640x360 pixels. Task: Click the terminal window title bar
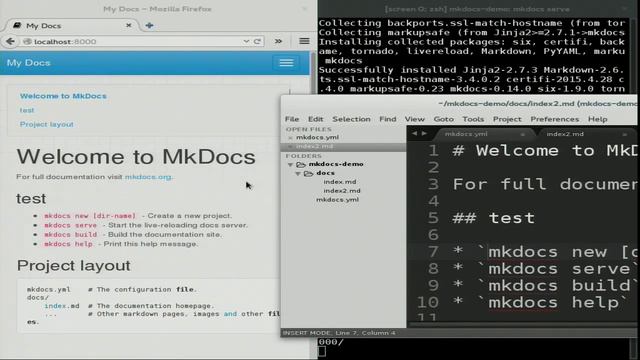pyautogui.click(x=477, y=9)
